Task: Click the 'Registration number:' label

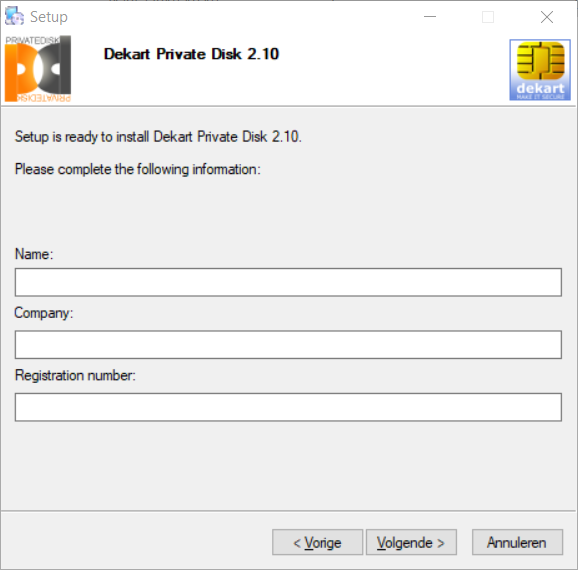Action: point(75,375)
